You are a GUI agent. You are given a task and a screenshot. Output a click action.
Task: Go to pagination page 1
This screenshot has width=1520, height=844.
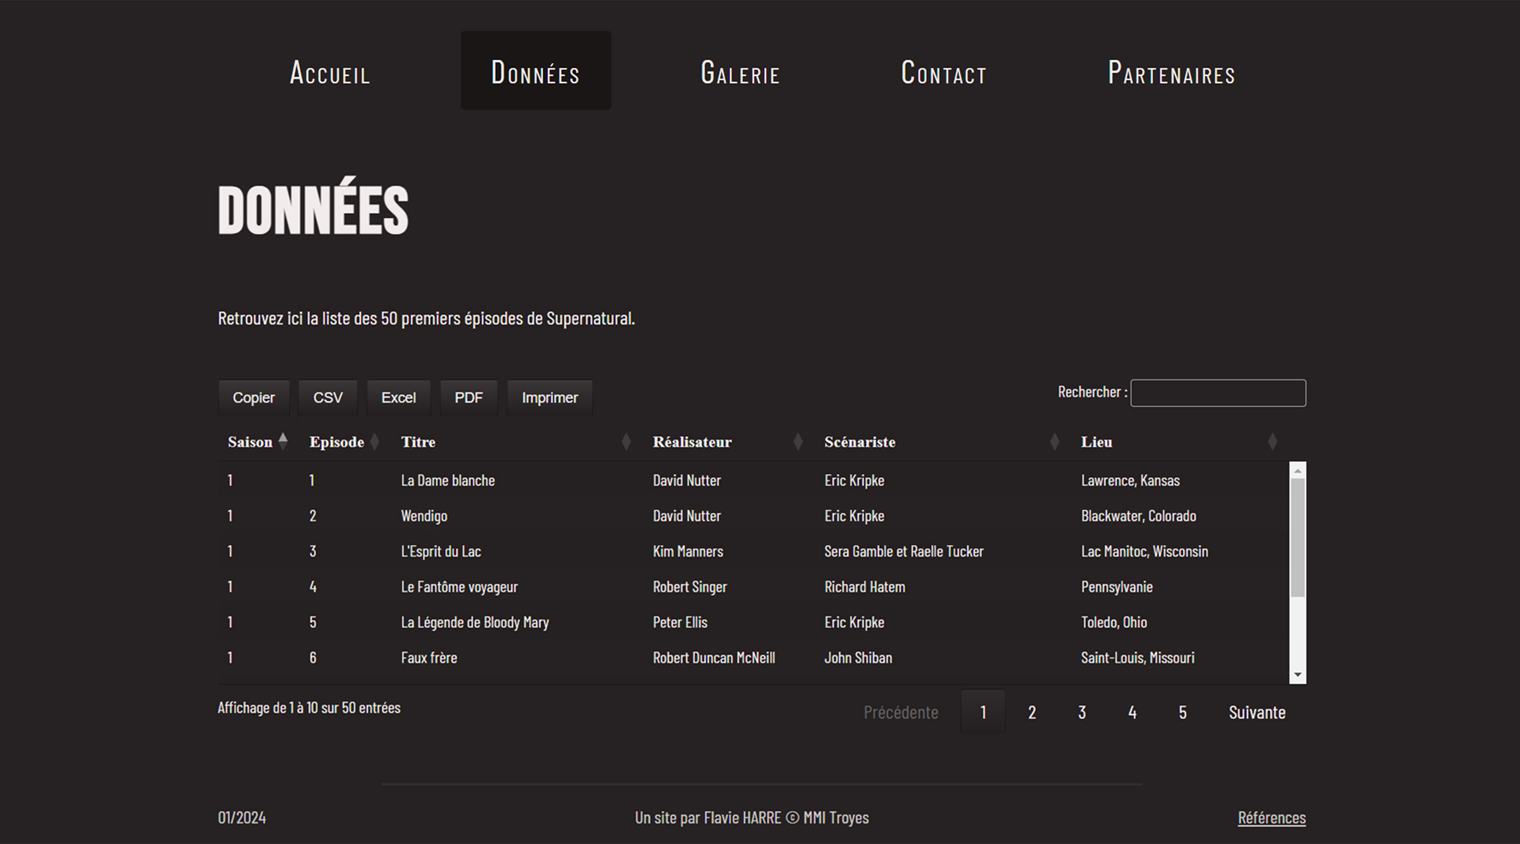tap(983, 712)
